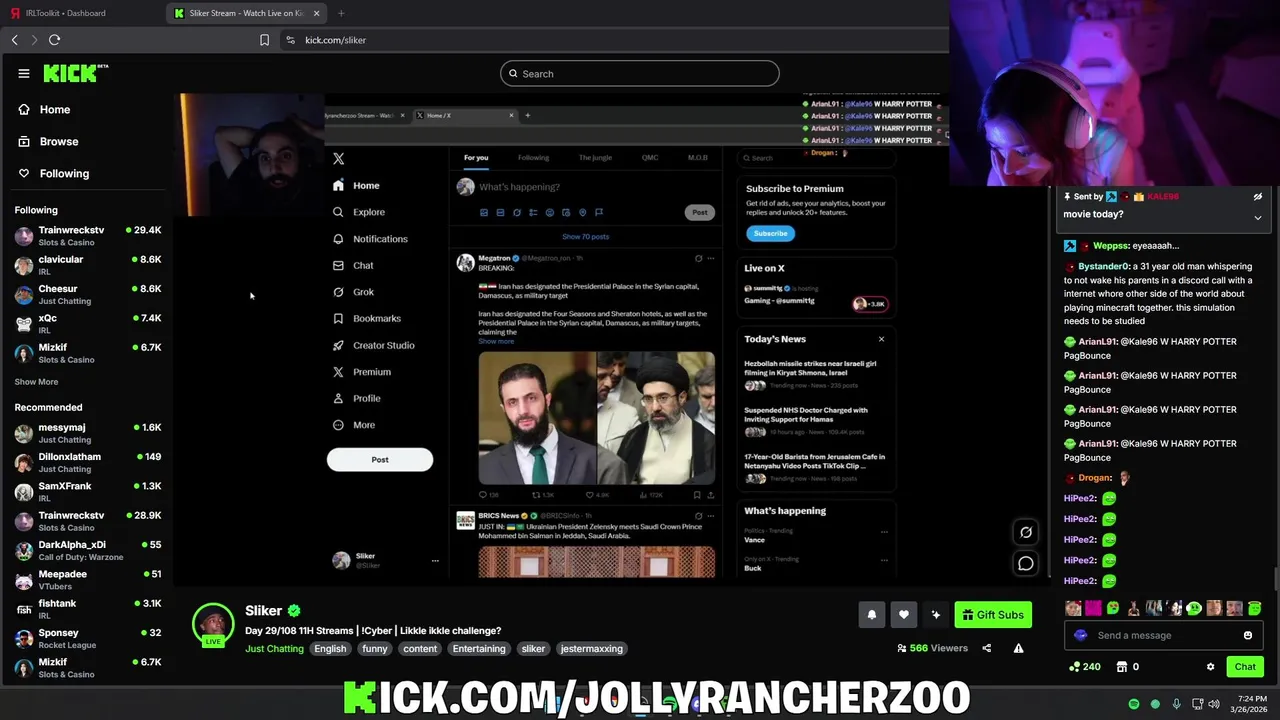
Task: Go back with the browser back arrow
Action: point(15,40)
